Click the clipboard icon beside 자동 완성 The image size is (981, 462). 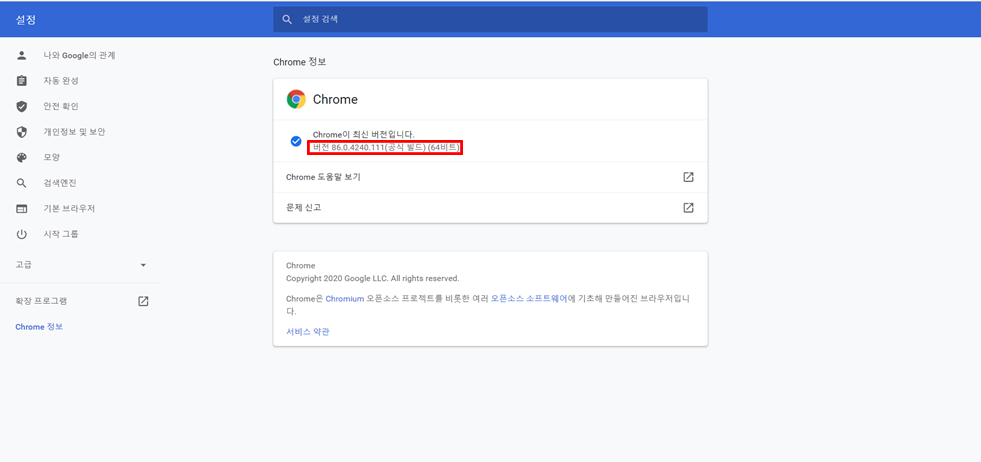point(22,81)
